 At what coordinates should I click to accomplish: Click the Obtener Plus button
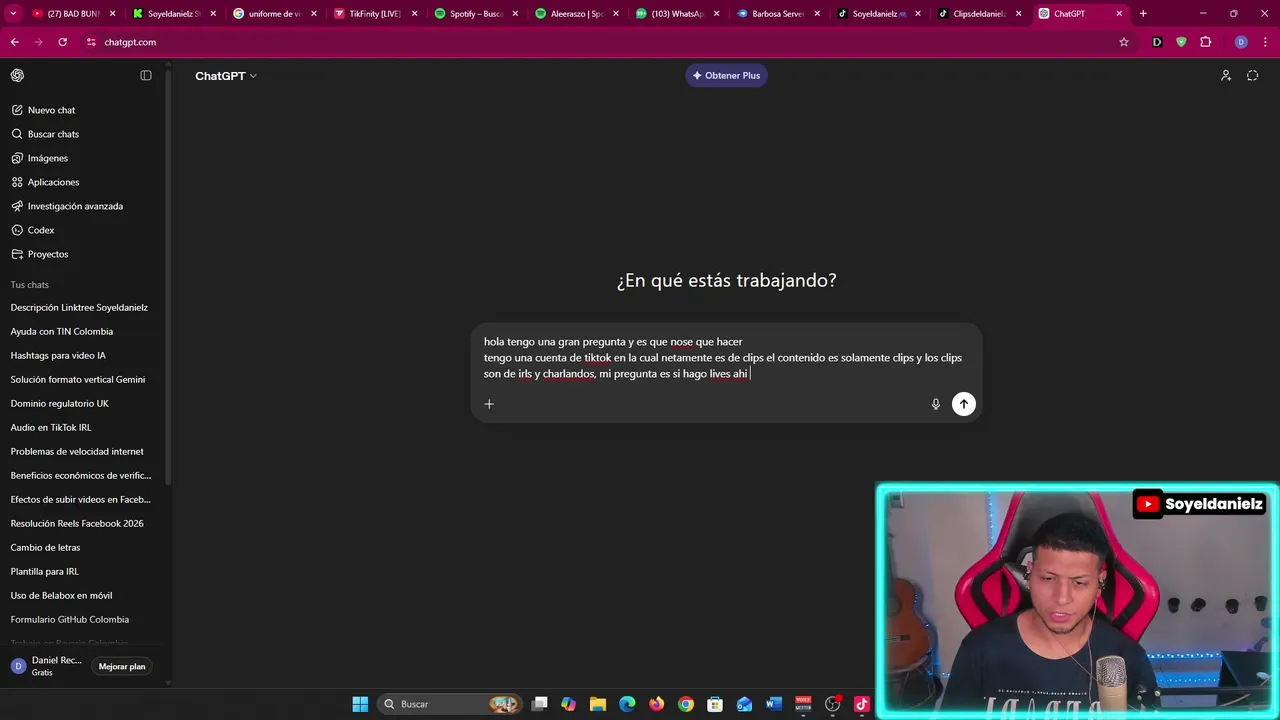click(726, 75)
